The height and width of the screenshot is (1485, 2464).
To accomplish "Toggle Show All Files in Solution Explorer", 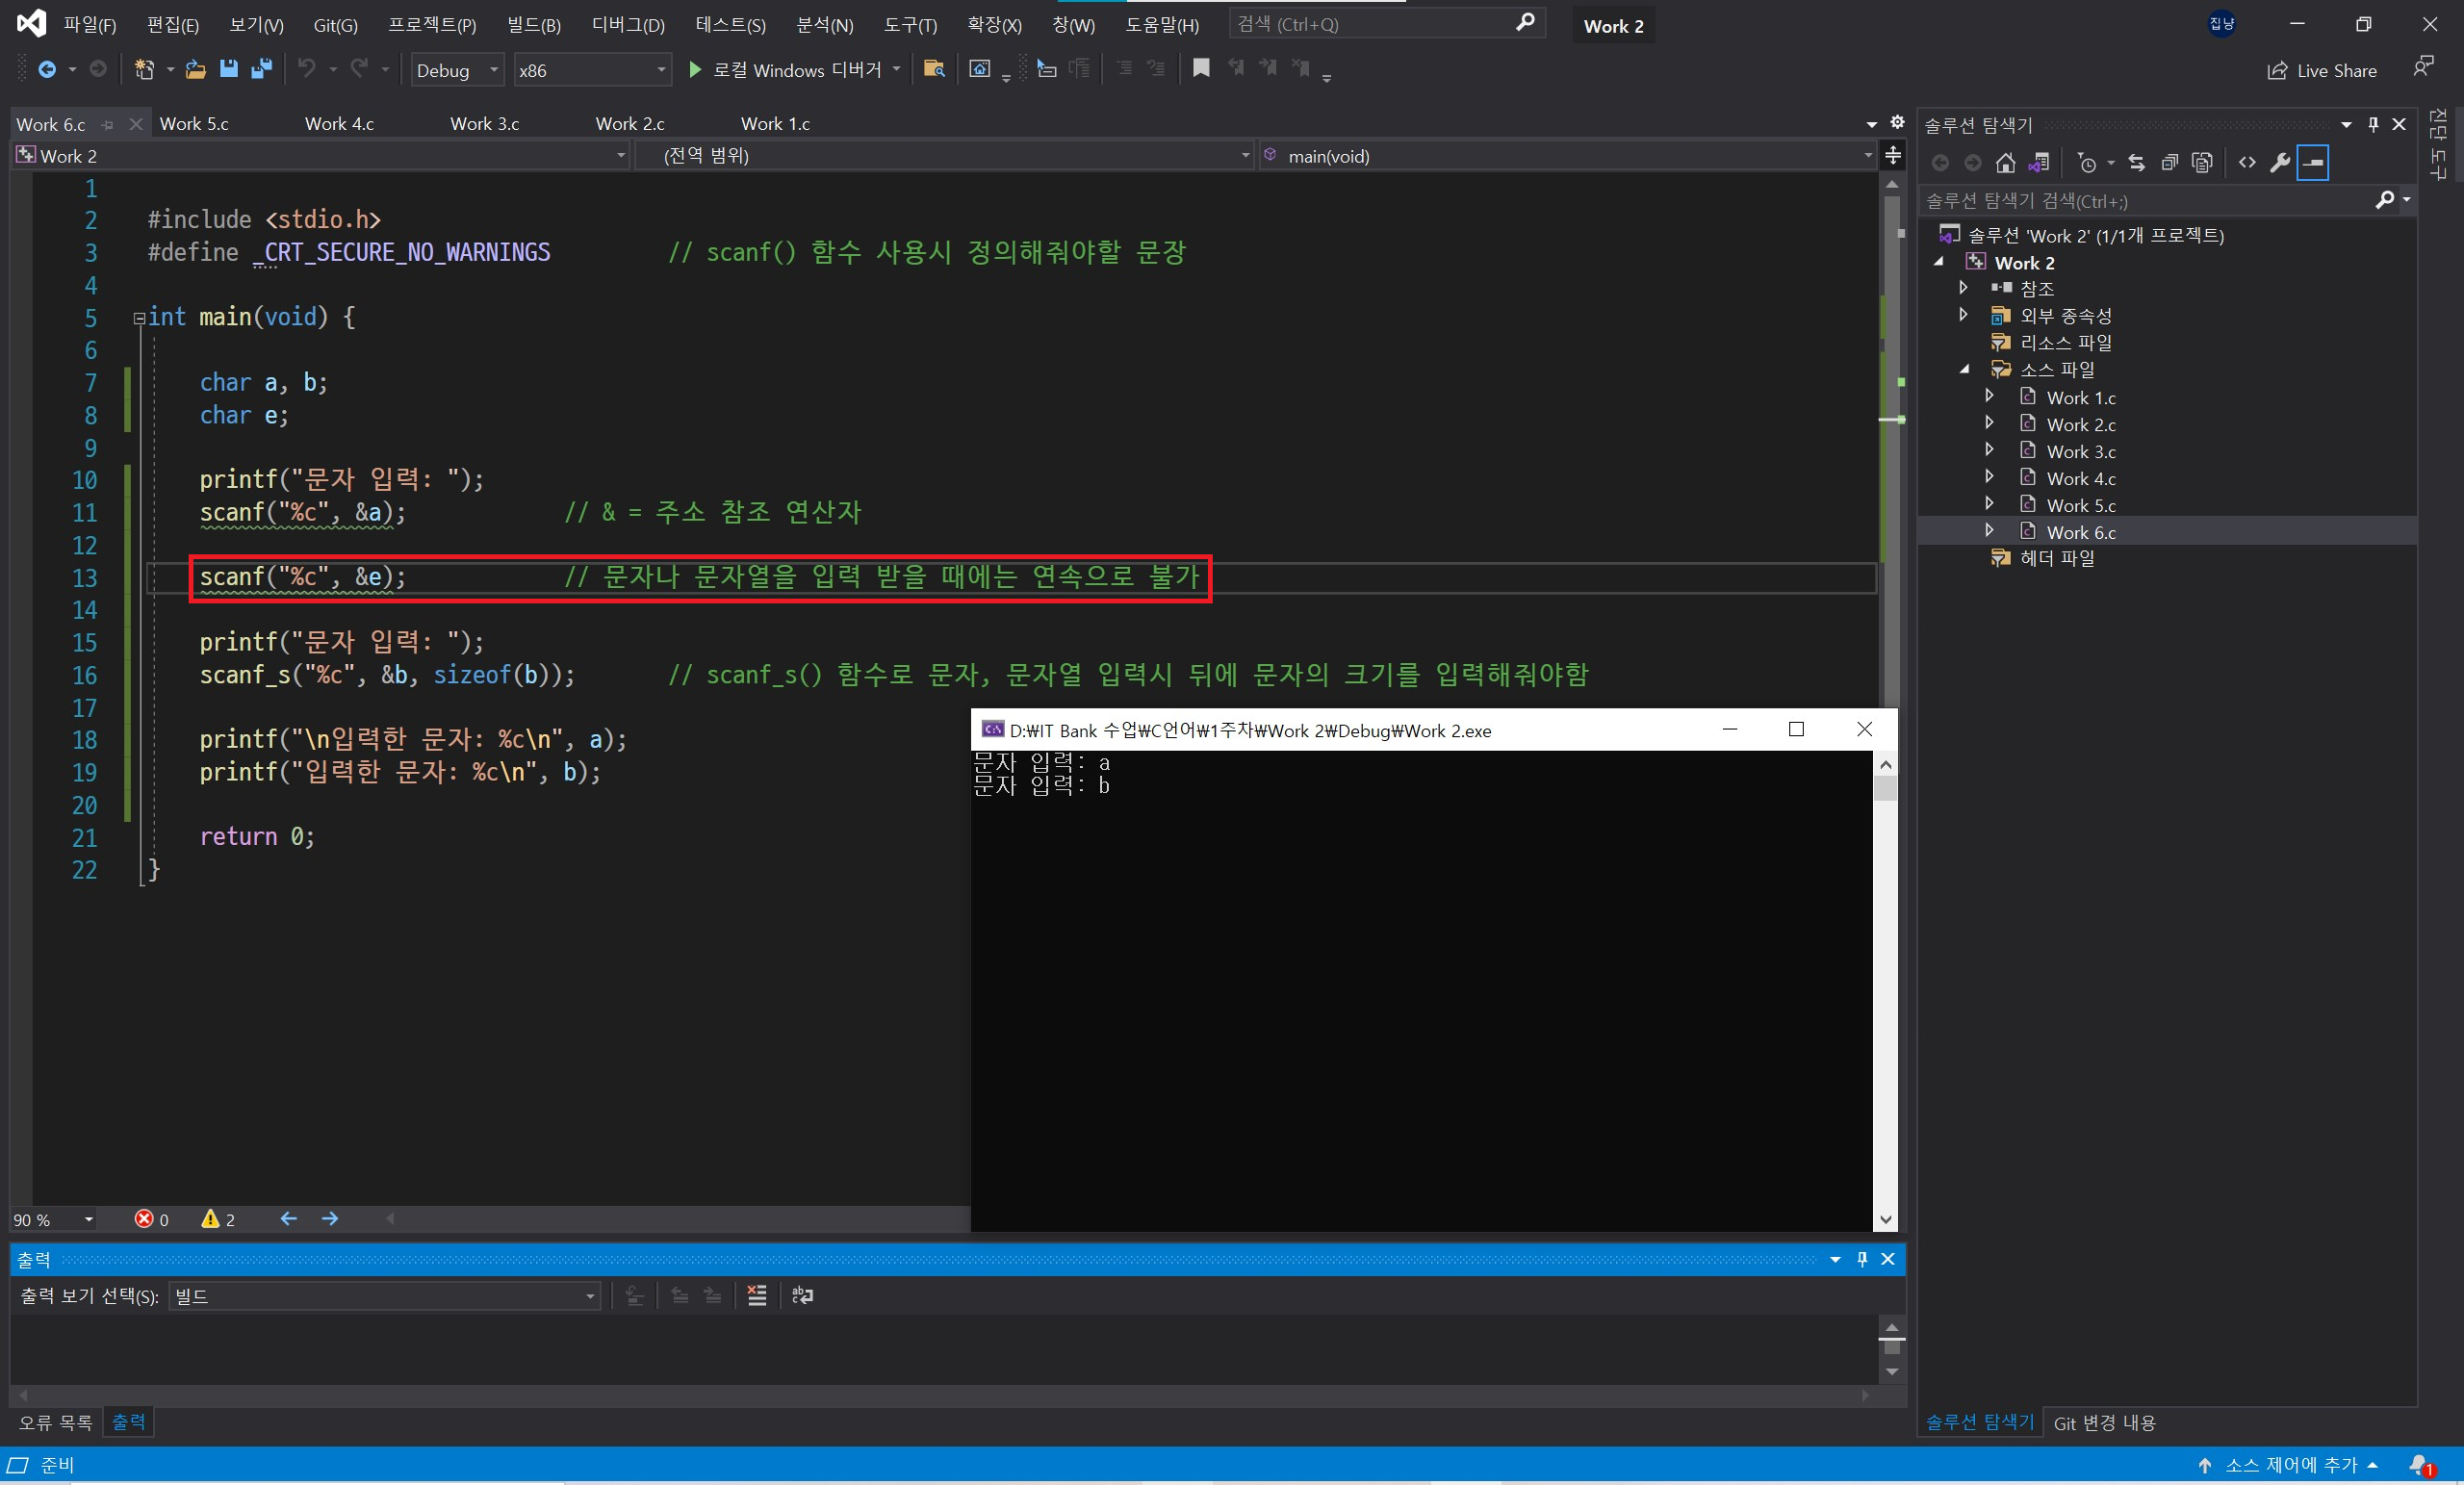I will (x=2201, y=163).
